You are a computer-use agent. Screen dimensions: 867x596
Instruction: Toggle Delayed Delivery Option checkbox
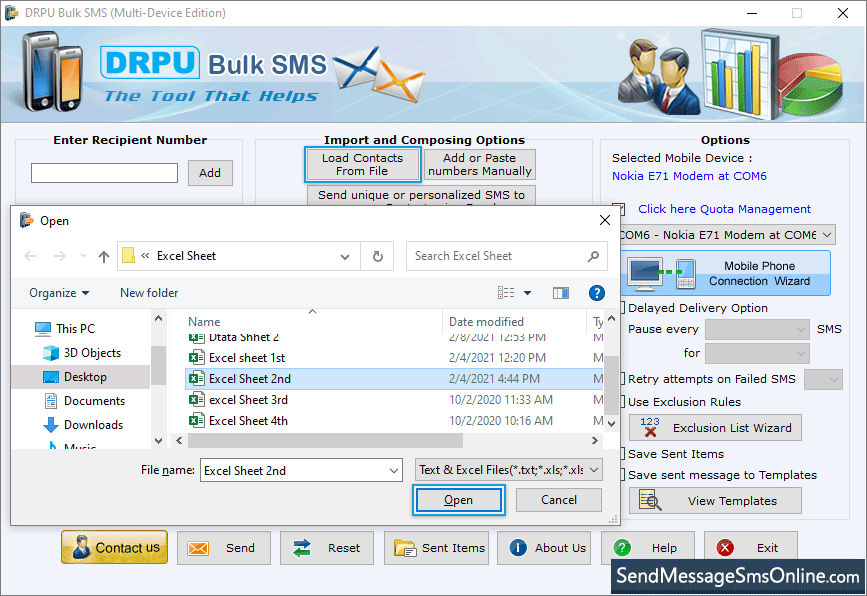622,308
